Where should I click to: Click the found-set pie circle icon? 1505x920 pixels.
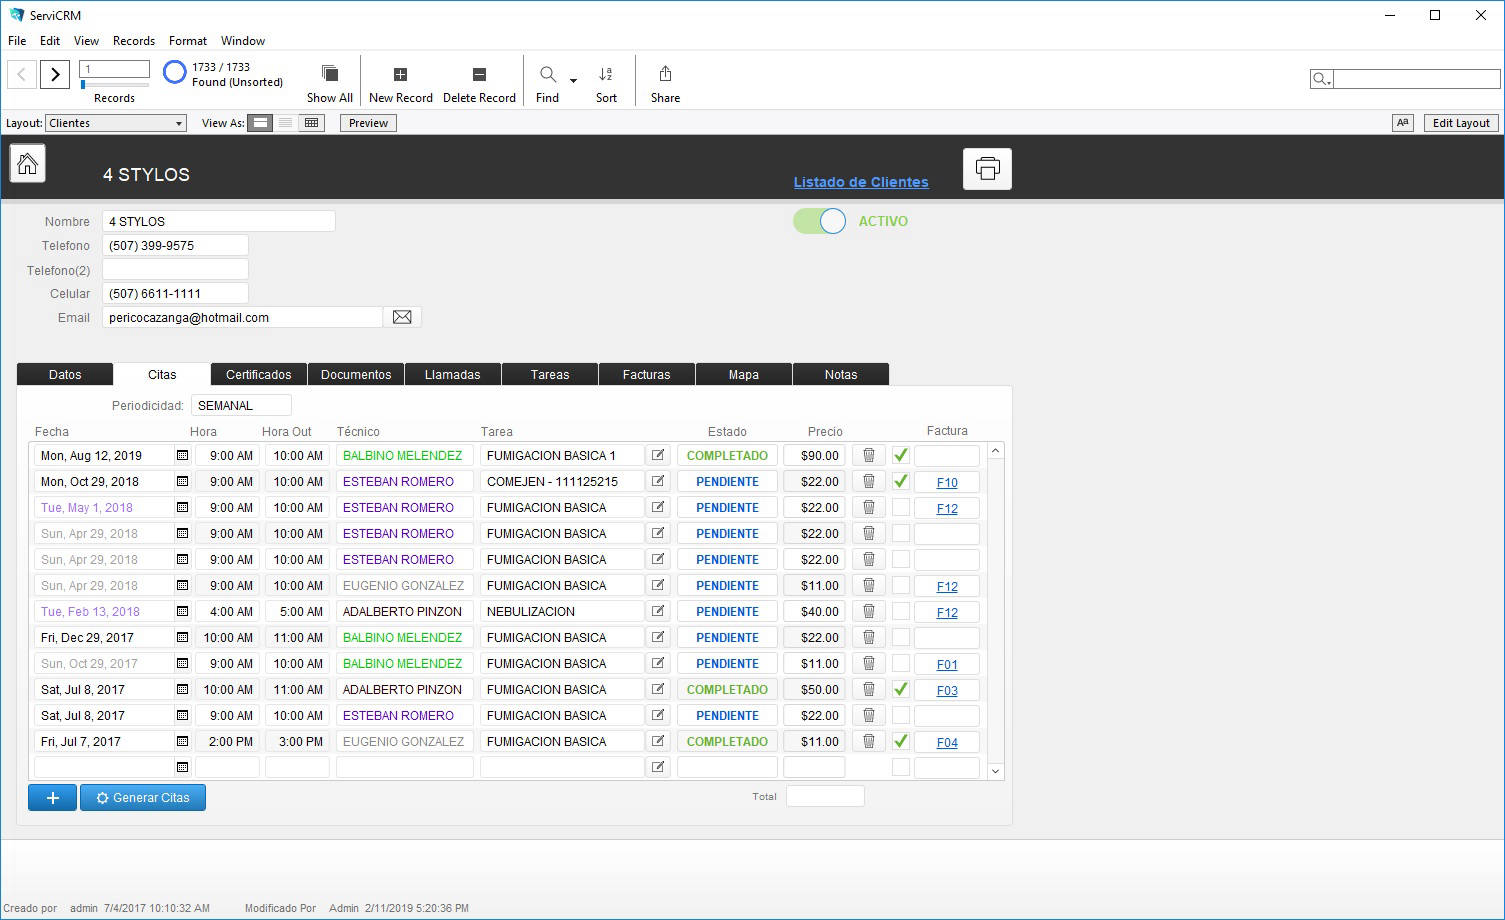click(x=175, y=73)
